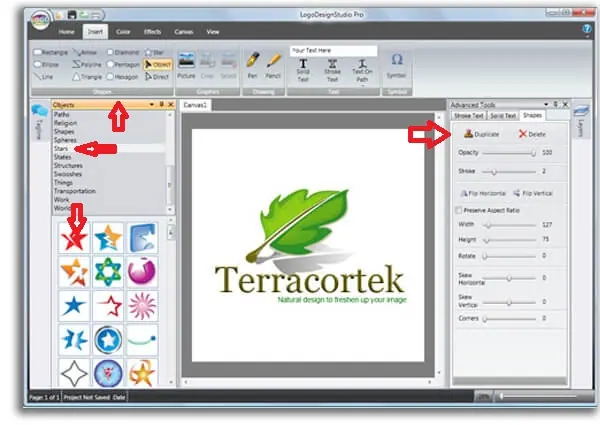Select the Transportation category in Objects list
This screenshot has width=600, height=425.
click(109, 191)
